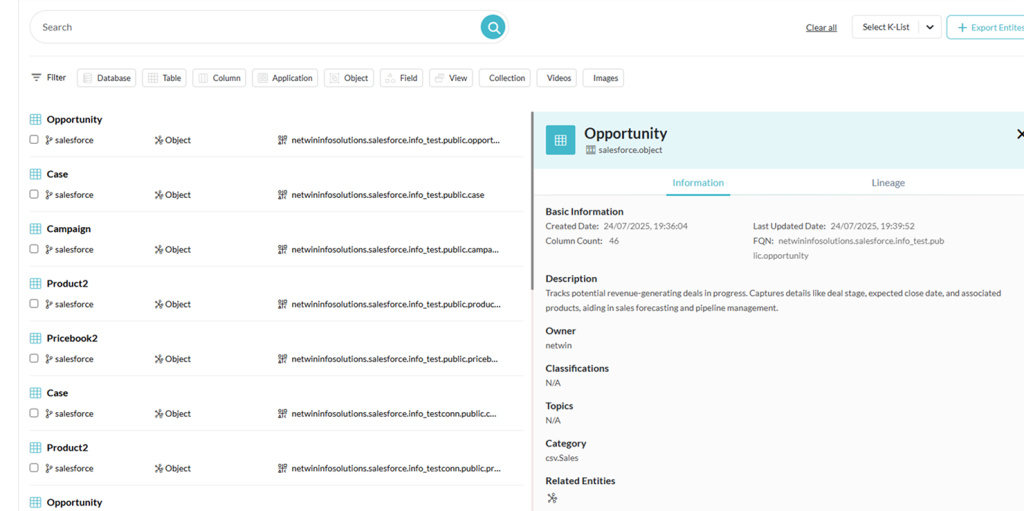Check the checkbox under Pricebook2

pos(34,359)
